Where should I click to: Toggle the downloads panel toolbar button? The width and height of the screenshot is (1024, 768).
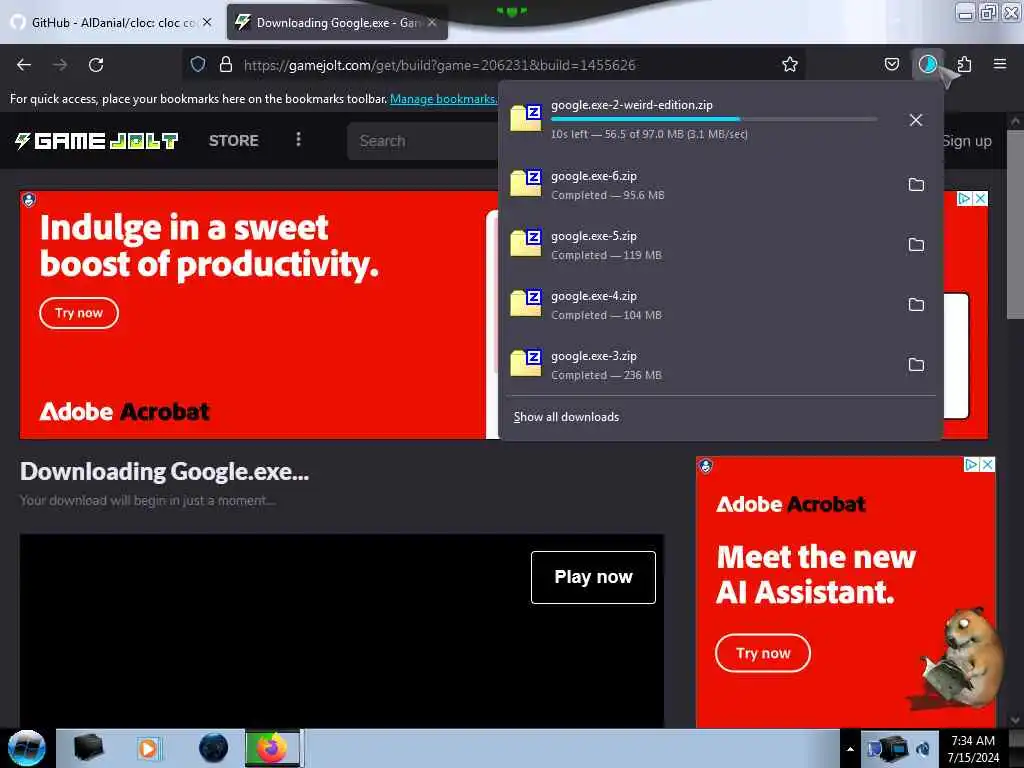tap(927, 64)
